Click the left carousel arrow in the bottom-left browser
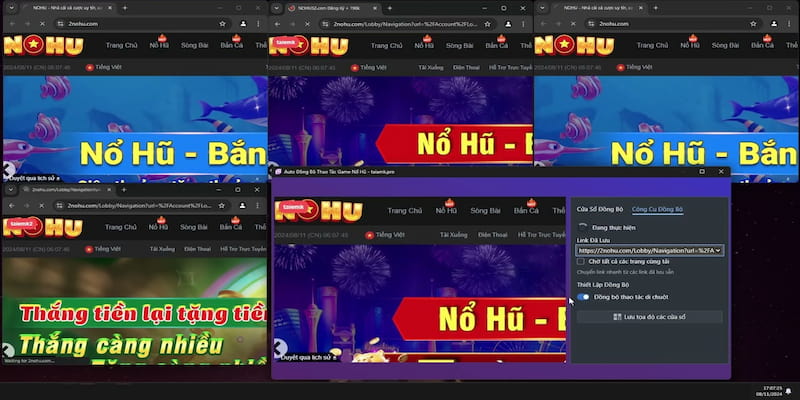 (x=8, y=350)
